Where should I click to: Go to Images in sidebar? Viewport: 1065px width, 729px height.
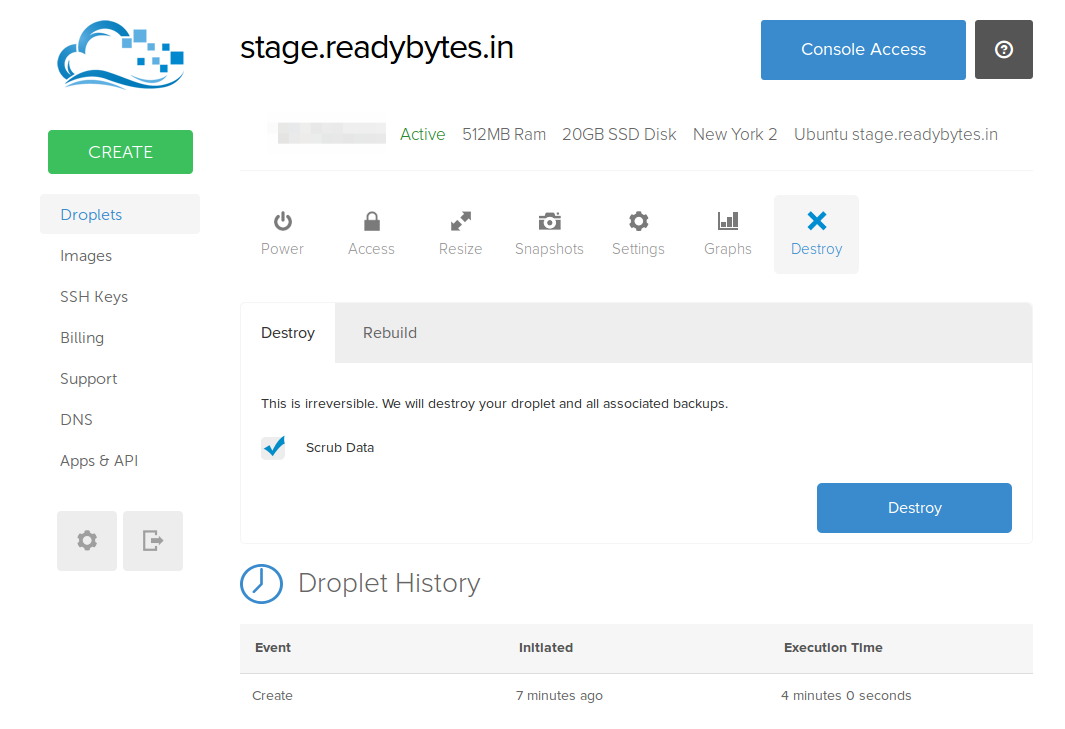86,256
